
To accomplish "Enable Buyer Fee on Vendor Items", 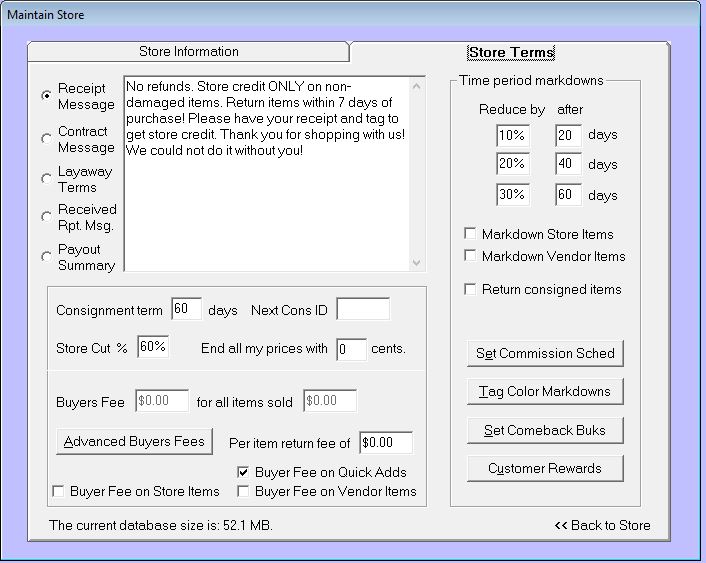I will pyautogui.click(x=243, y=491).
